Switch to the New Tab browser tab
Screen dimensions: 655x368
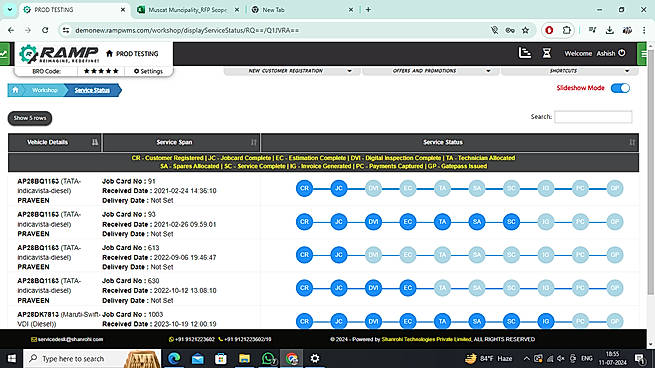(x=302, y=10)
